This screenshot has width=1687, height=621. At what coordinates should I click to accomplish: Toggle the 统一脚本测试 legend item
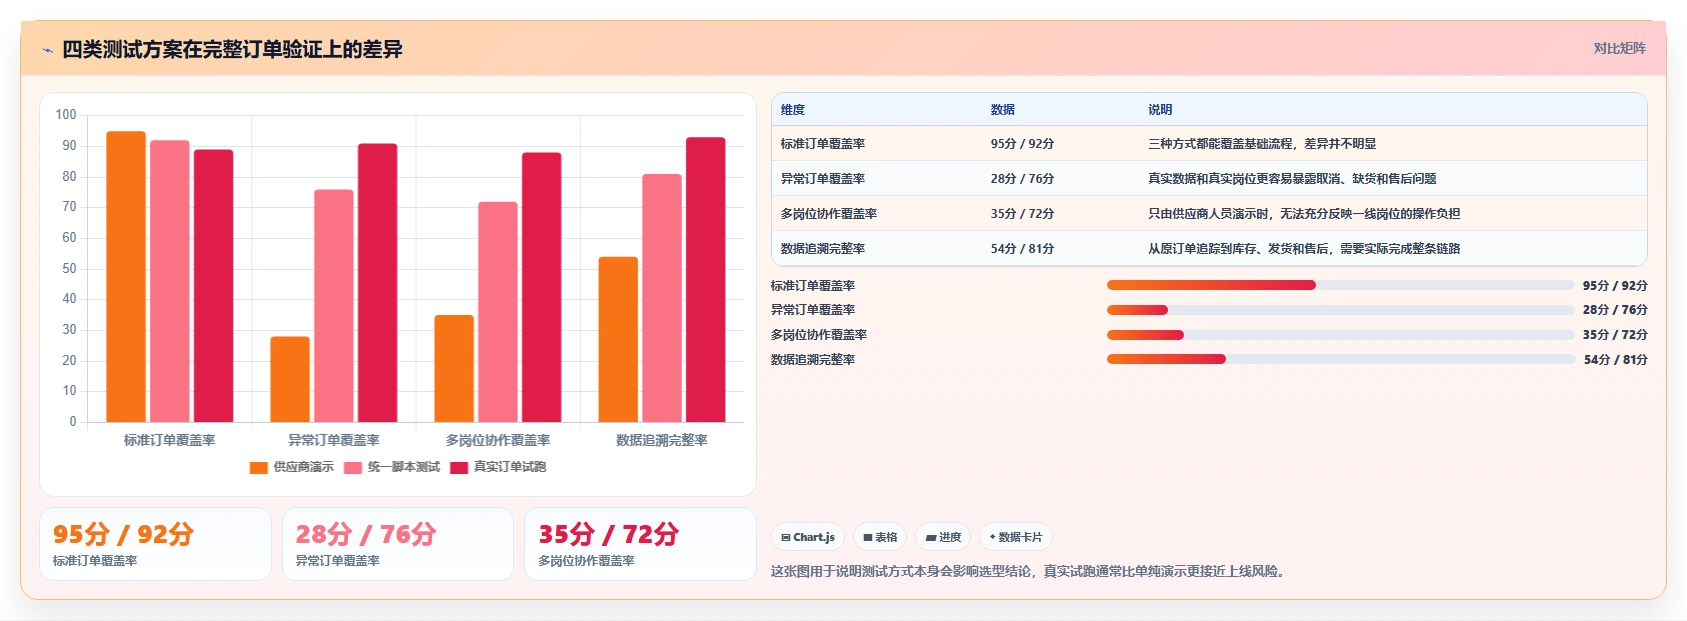coord(392,467)
